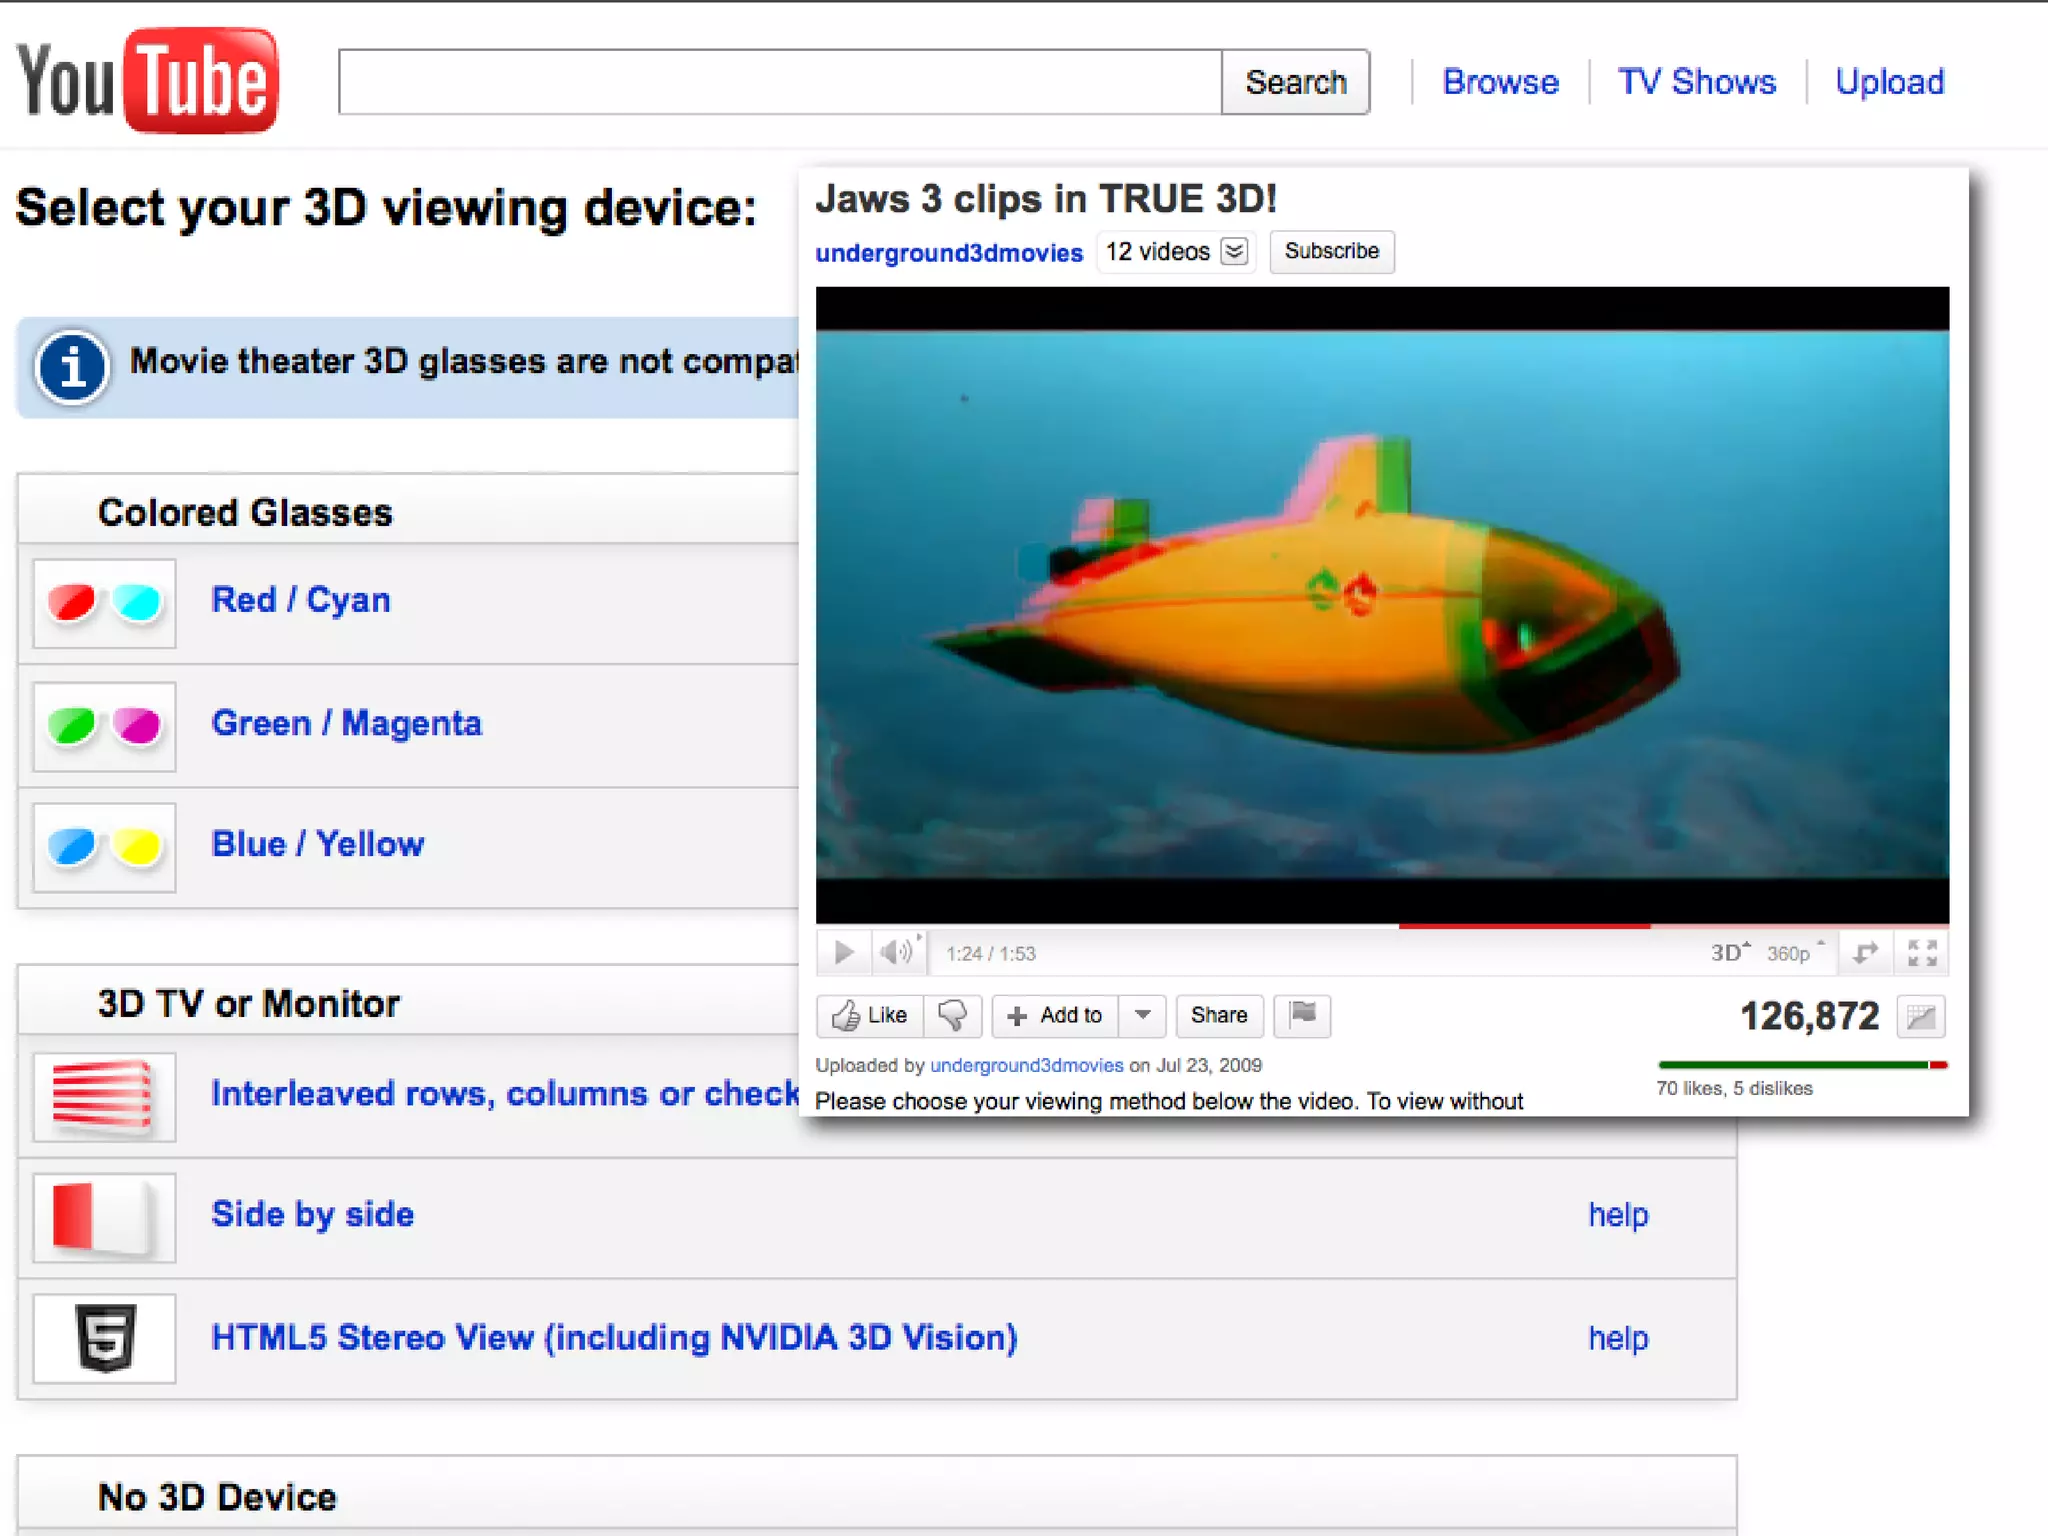Toggle the player size resize button
2048x1536 pixels.
pyautogui.click(x=1865, y=952)
